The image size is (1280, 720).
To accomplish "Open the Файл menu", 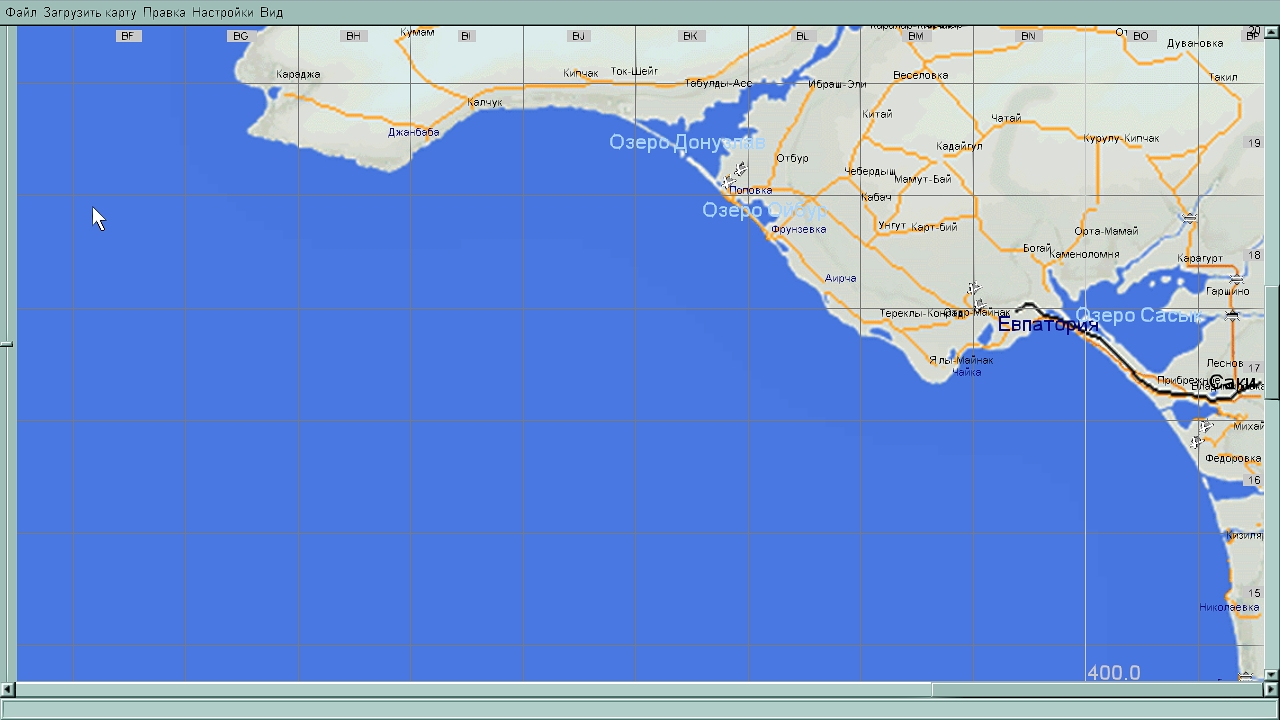I will pos(21,13).
